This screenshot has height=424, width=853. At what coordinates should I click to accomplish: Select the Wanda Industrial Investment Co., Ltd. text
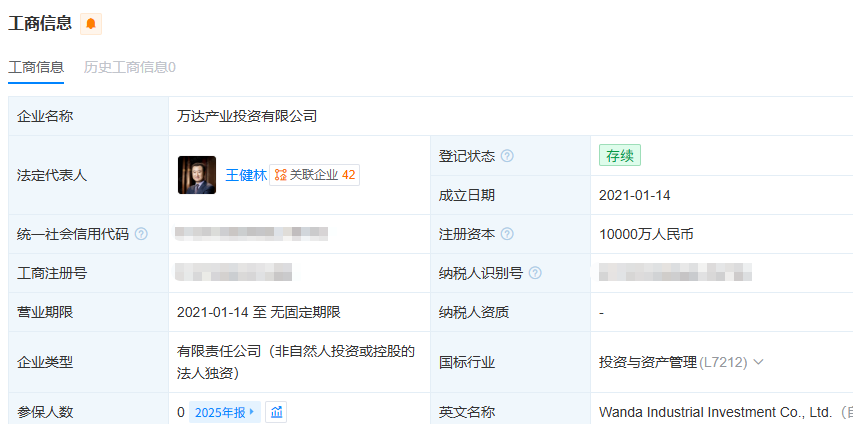point(715,412)
